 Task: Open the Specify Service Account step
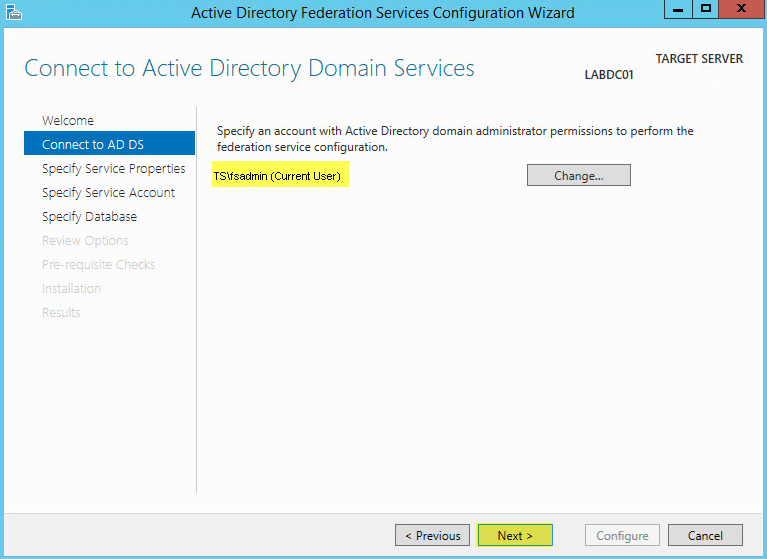click(108, 192)
